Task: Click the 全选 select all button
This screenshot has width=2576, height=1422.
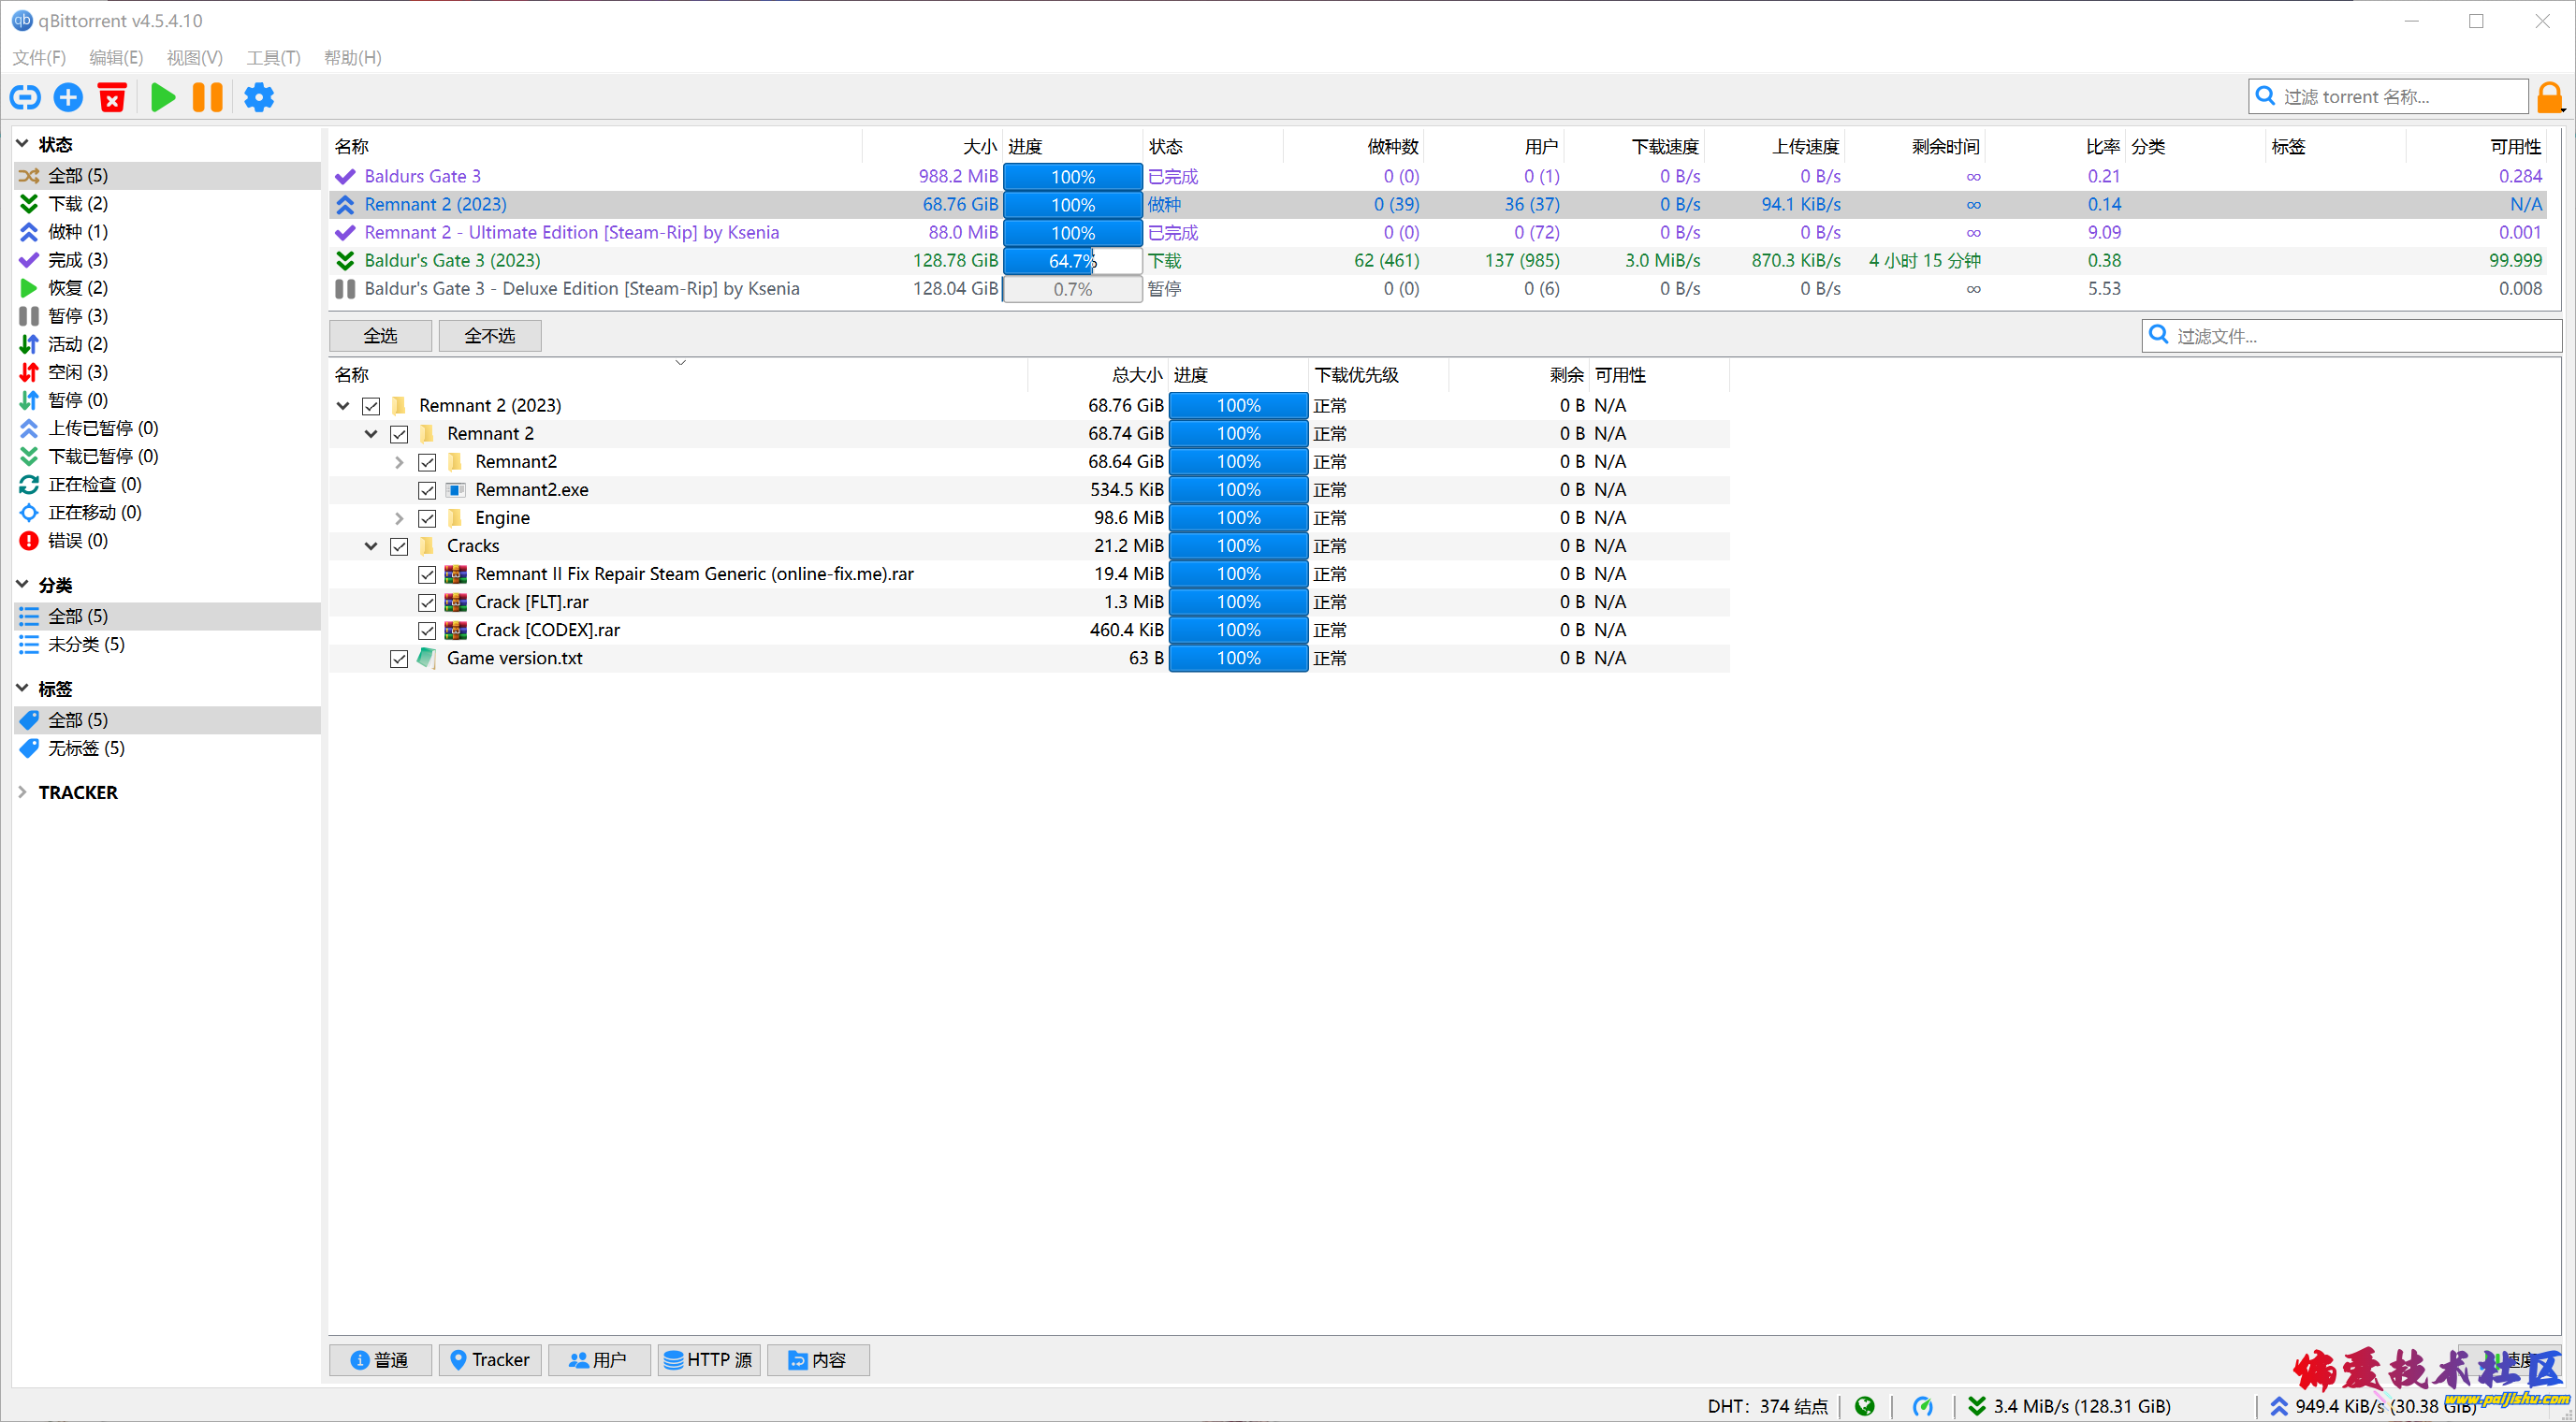Action: [x=380, y=335]
